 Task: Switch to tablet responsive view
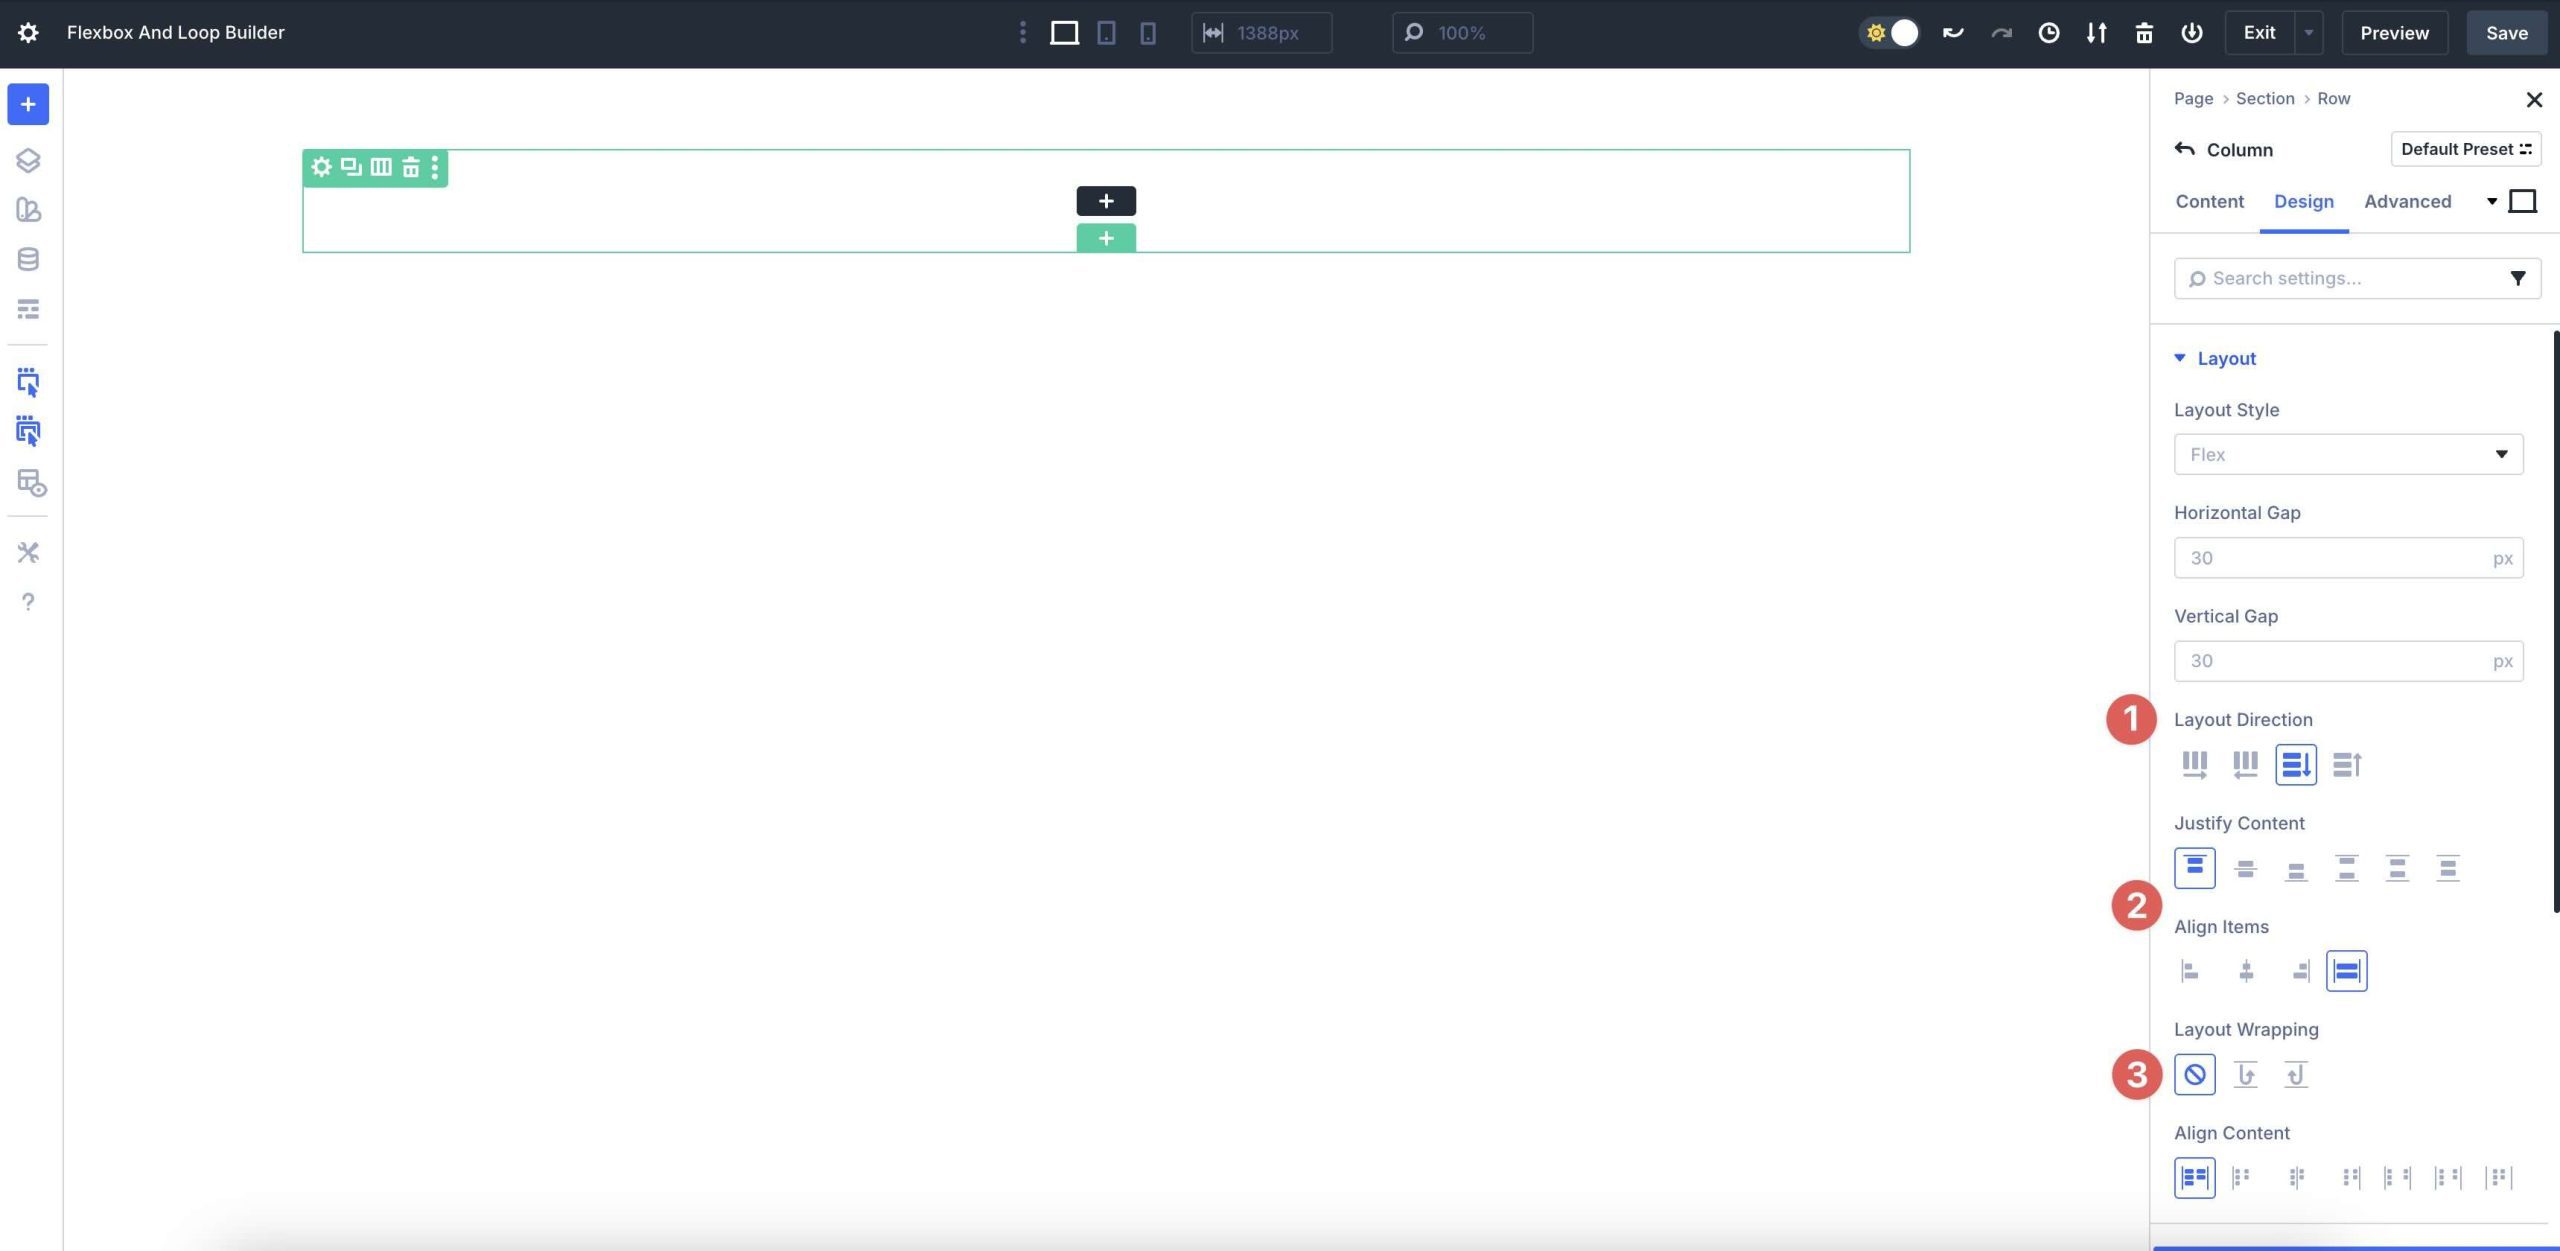1105,32
